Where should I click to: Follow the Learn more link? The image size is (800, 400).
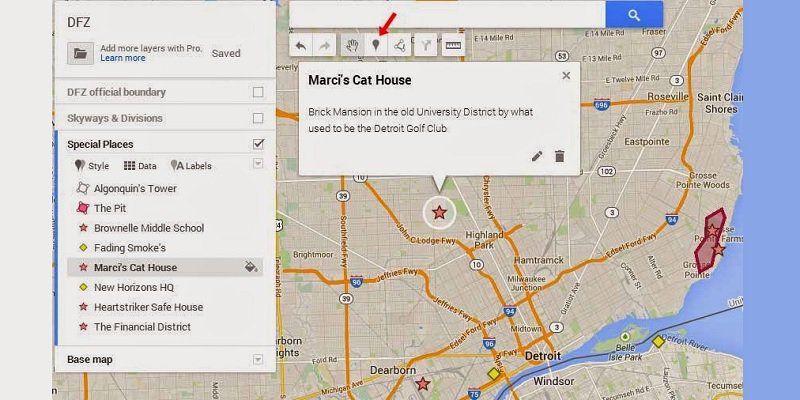[x=122, y=58]
